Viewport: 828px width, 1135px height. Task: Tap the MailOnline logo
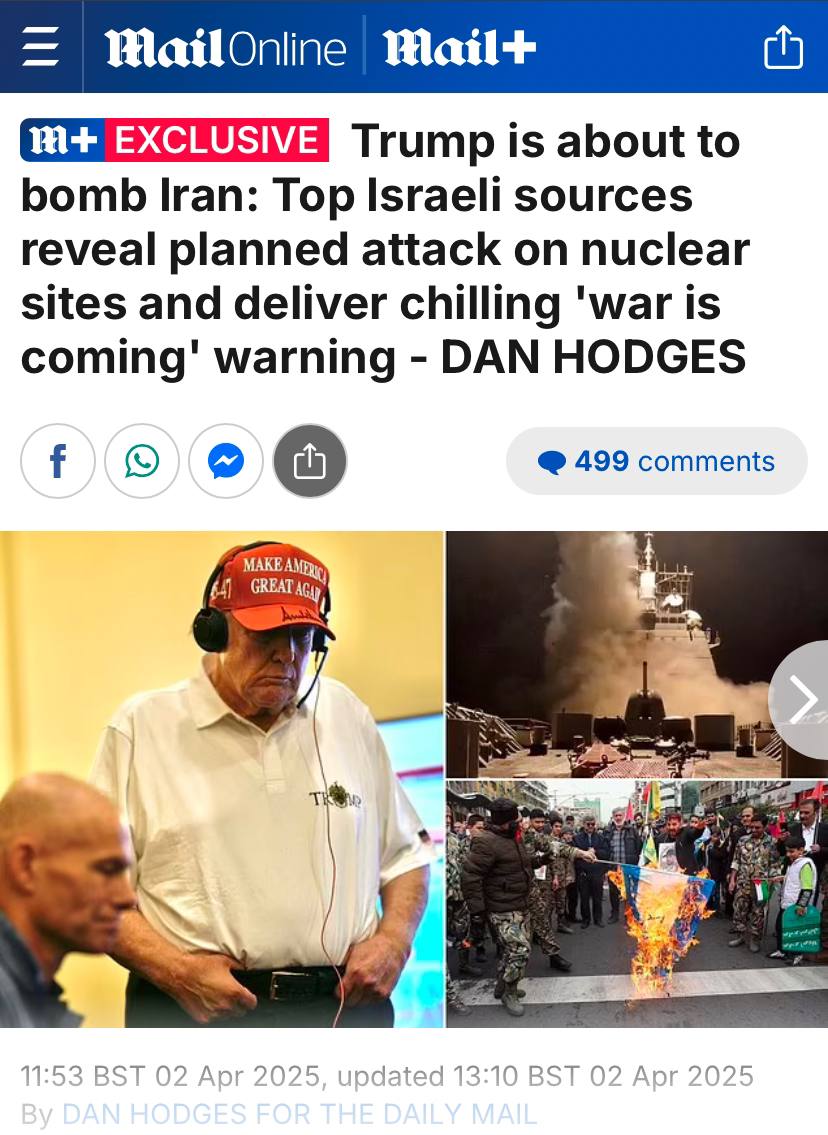226,48
